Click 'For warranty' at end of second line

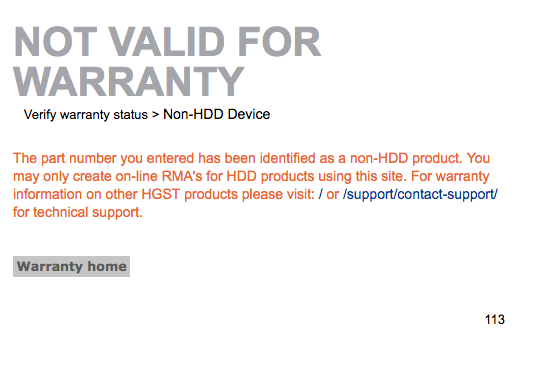click(x=450, y=176)
